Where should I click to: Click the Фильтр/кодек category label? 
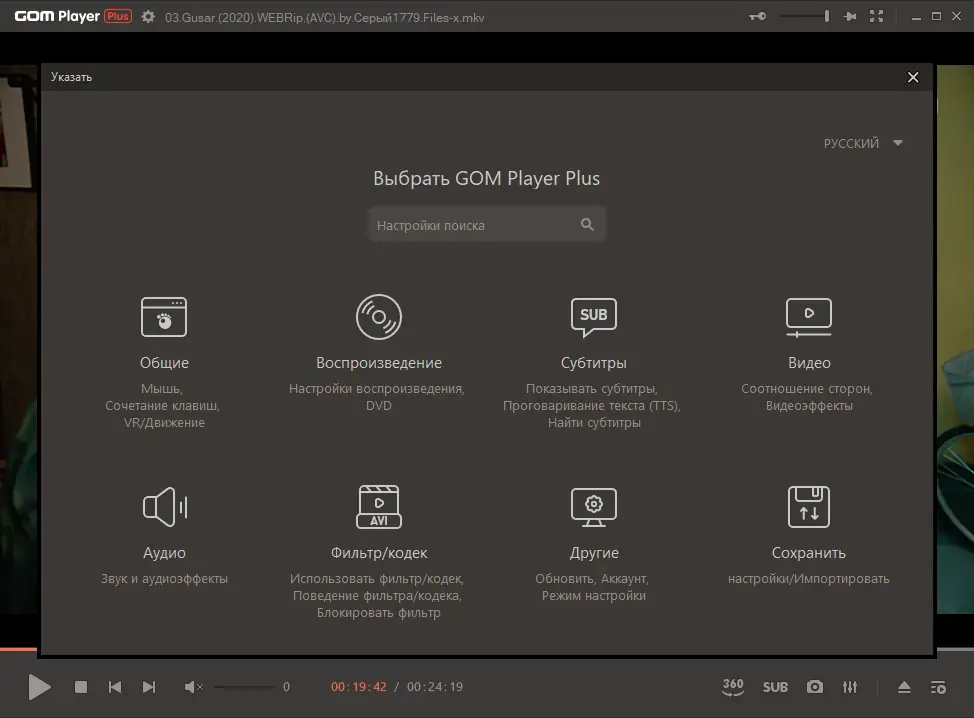click(x=379, y=553)
